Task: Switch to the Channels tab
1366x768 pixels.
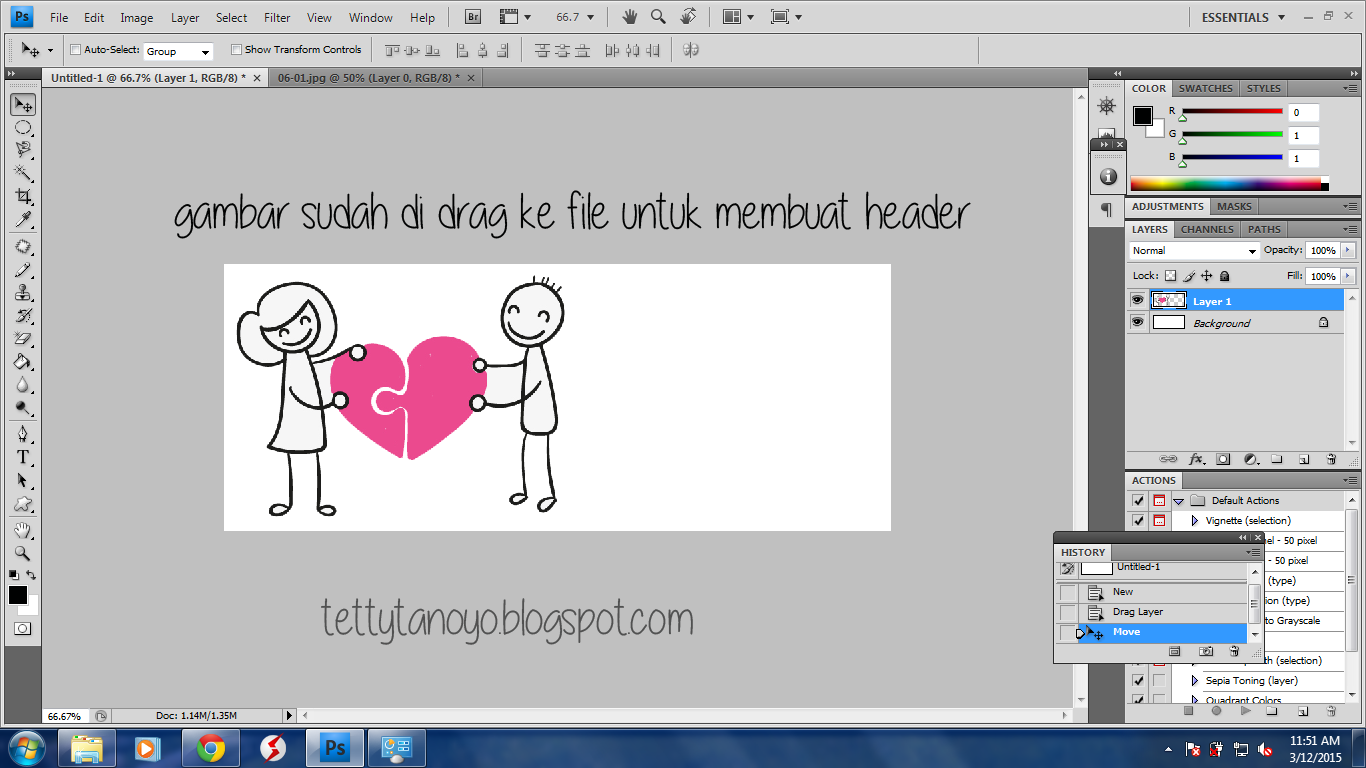Action: tap(1207, 229)
